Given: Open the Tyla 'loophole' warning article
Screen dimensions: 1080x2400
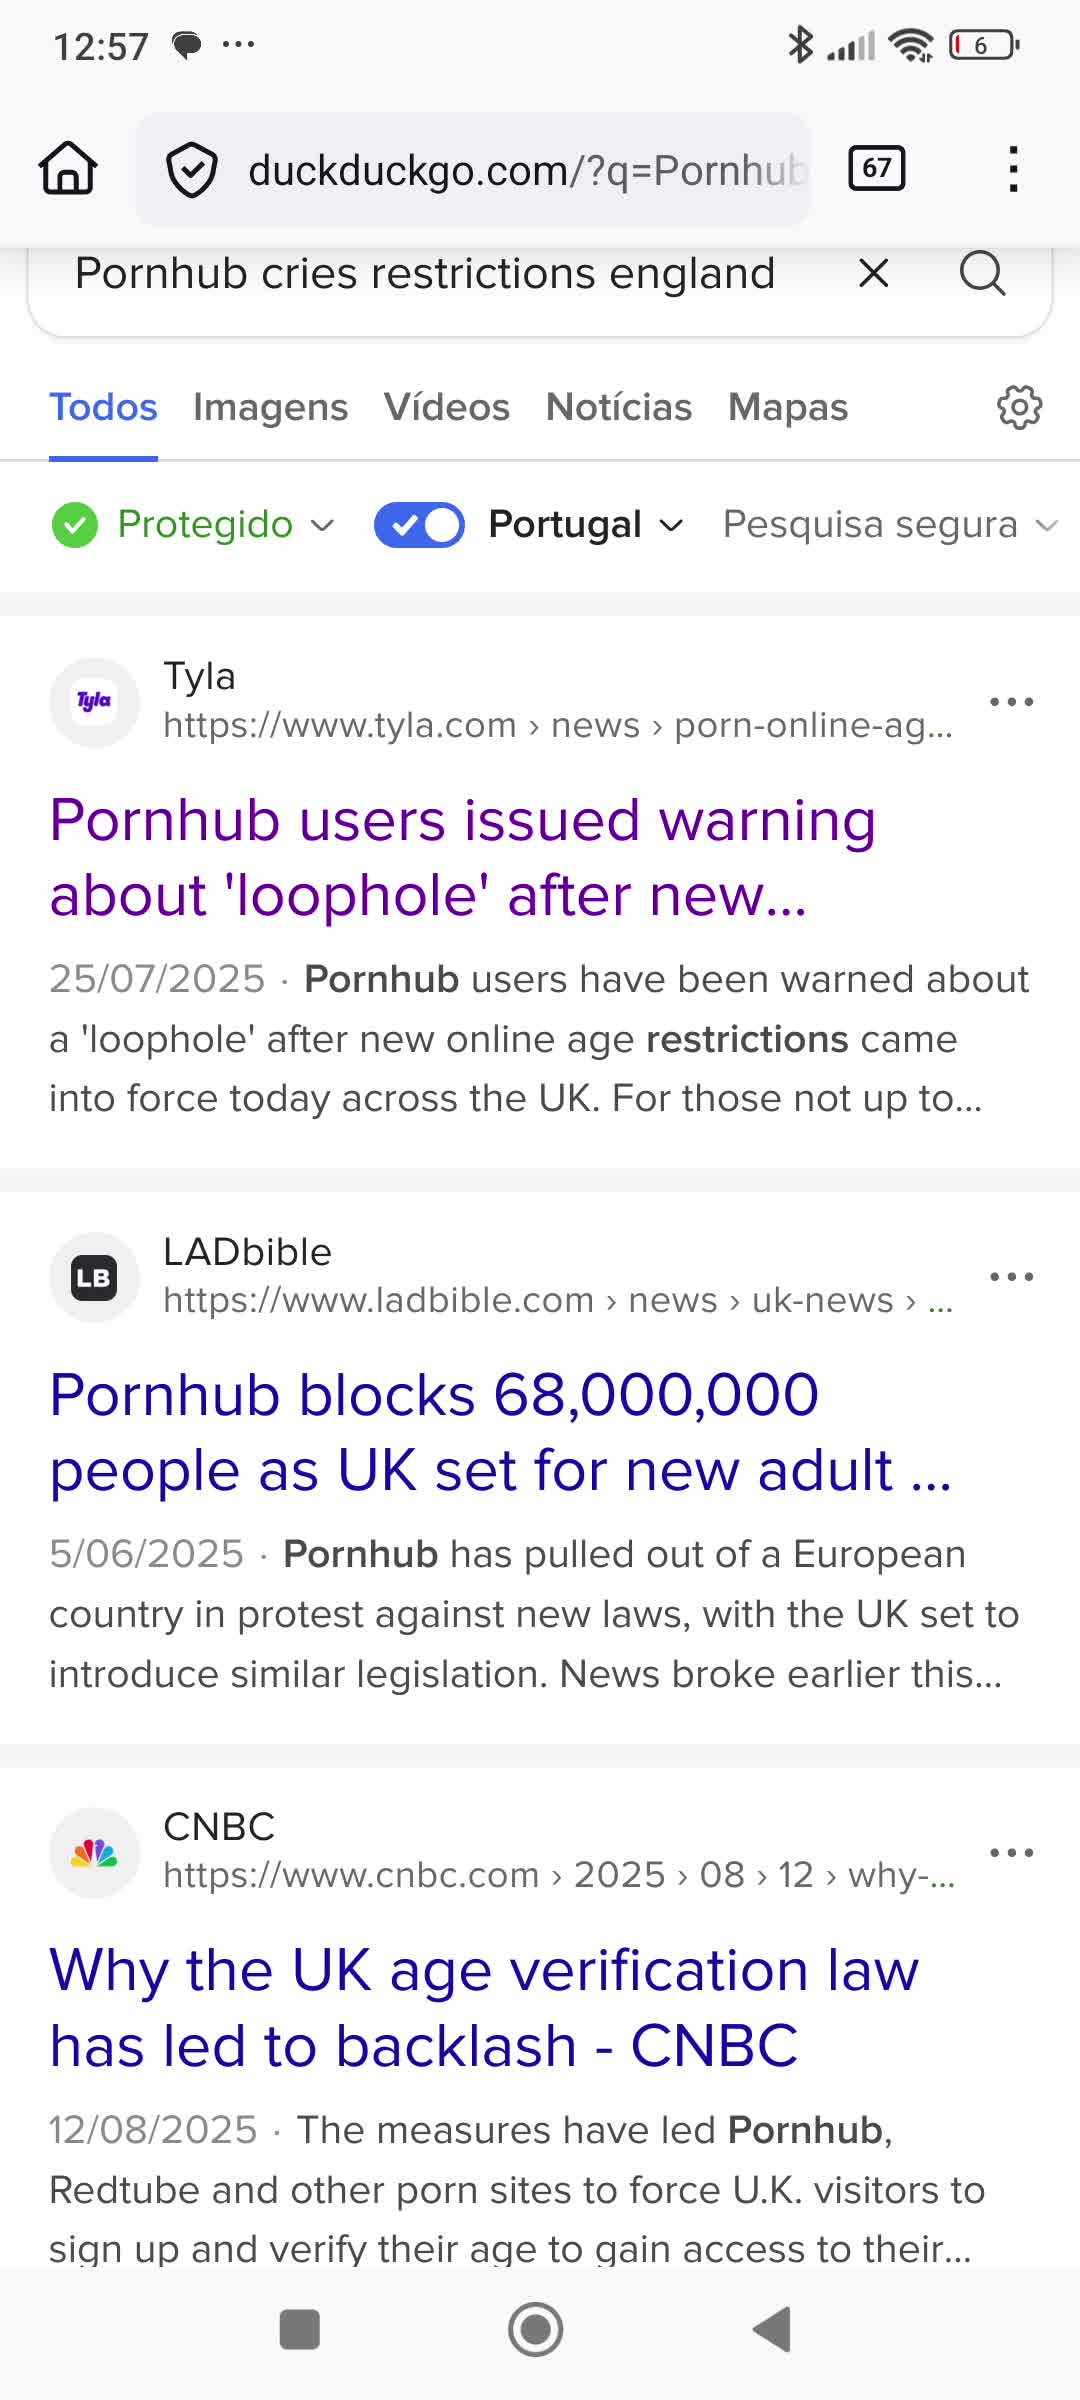Looking at the screenshot, I should click(x=462, y=857).
